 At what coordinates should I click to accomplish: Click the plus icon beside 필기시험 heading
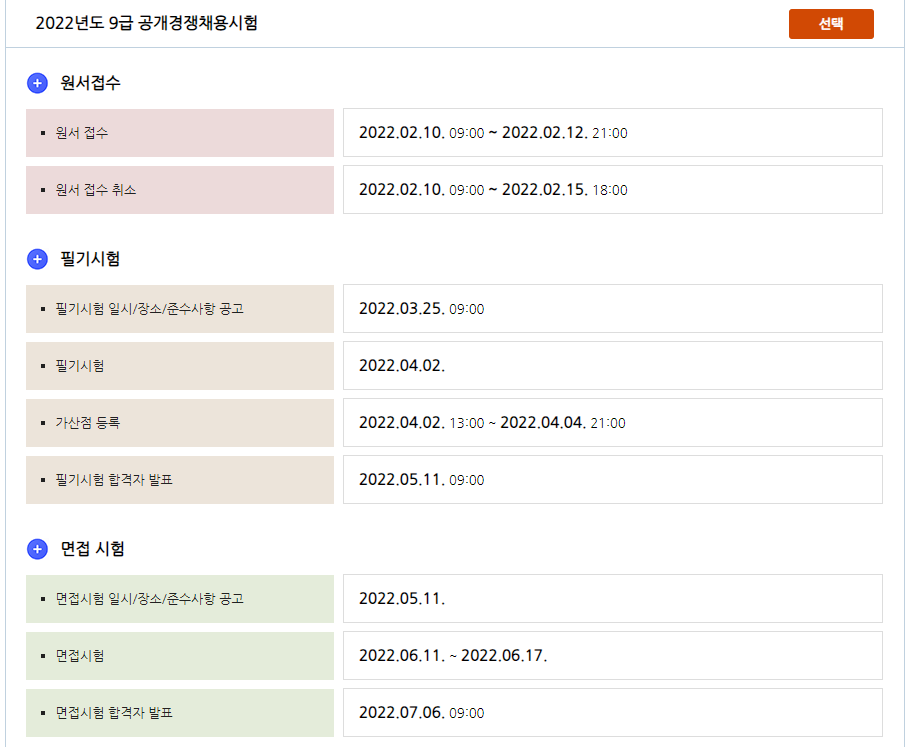(38, 259)
